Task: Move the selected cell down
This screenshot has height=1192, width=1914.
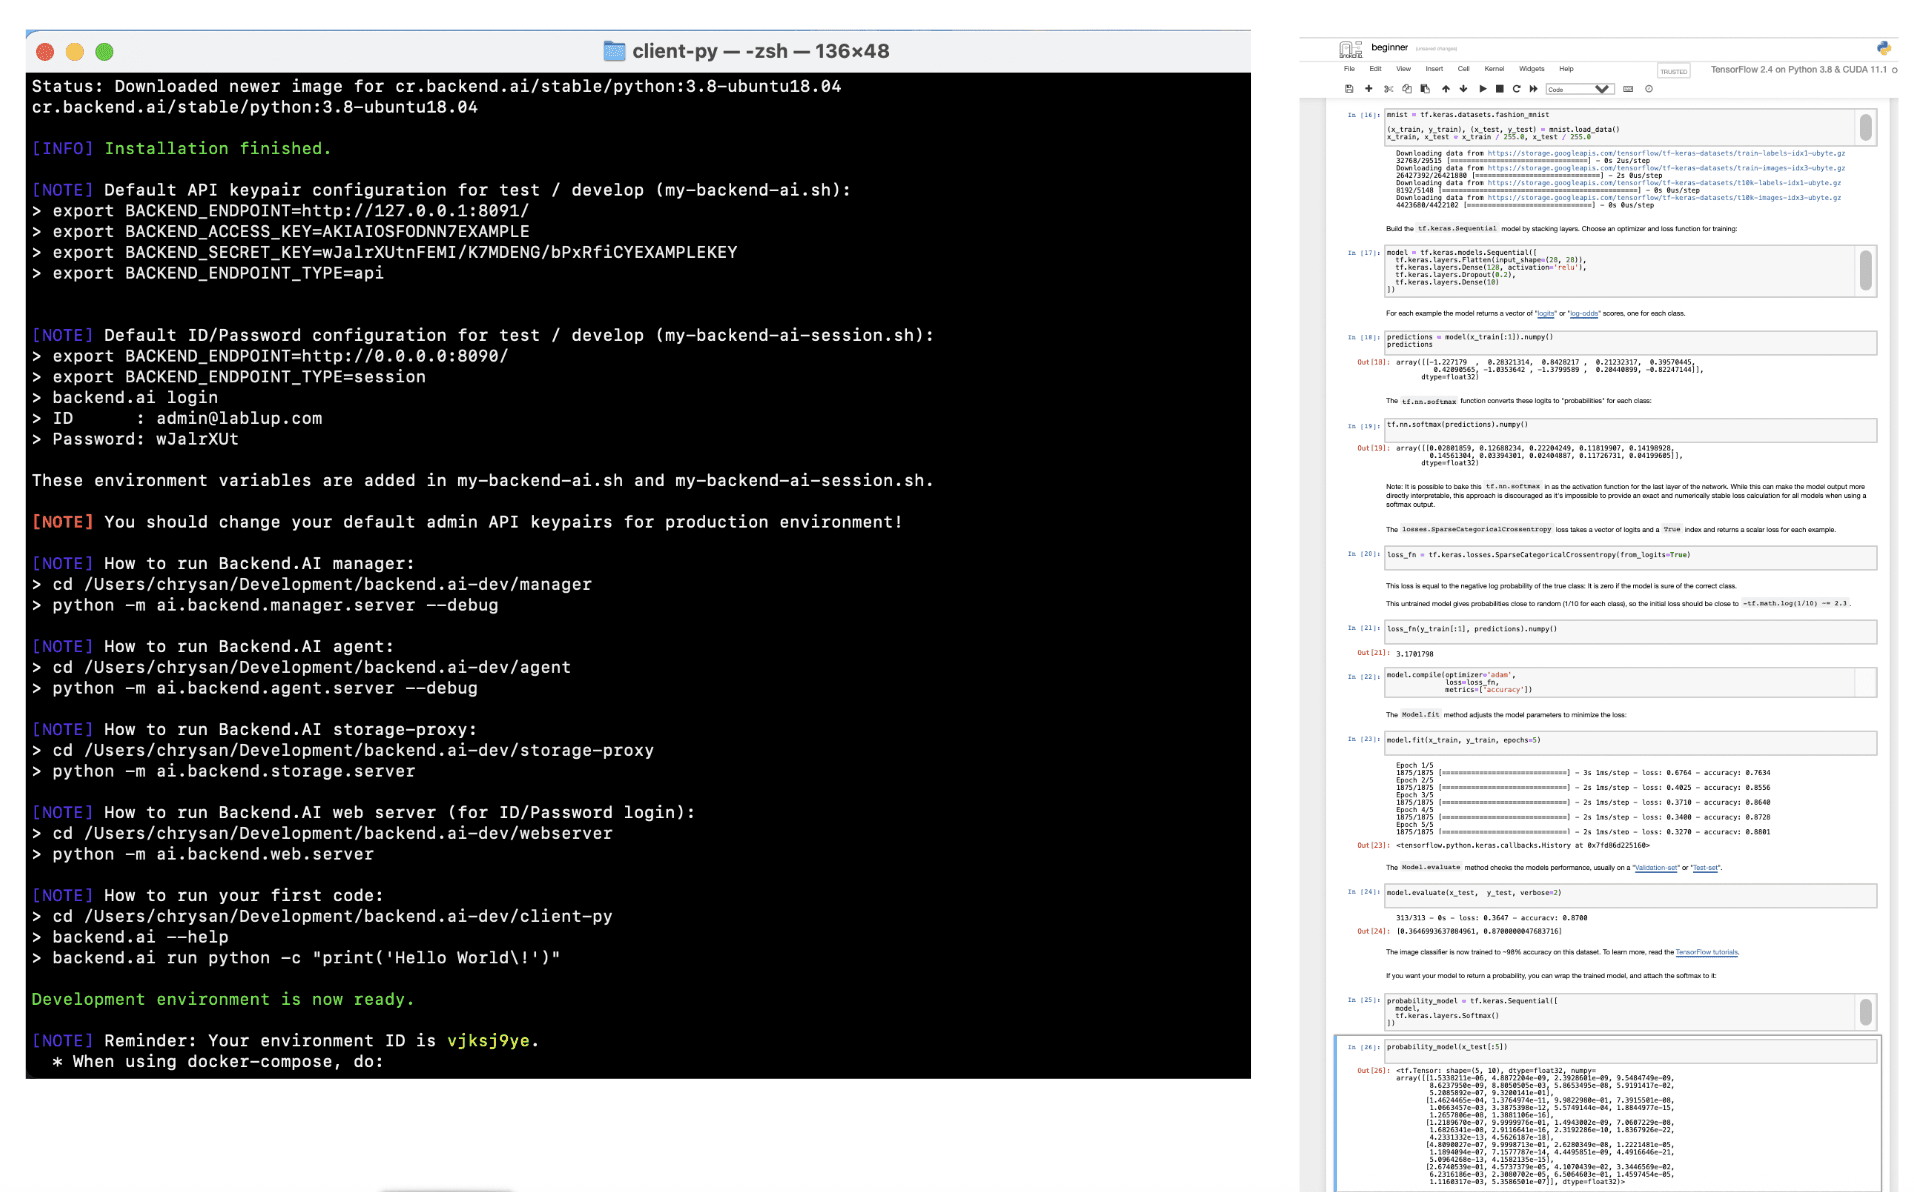Action: [x=1463, y=89]
